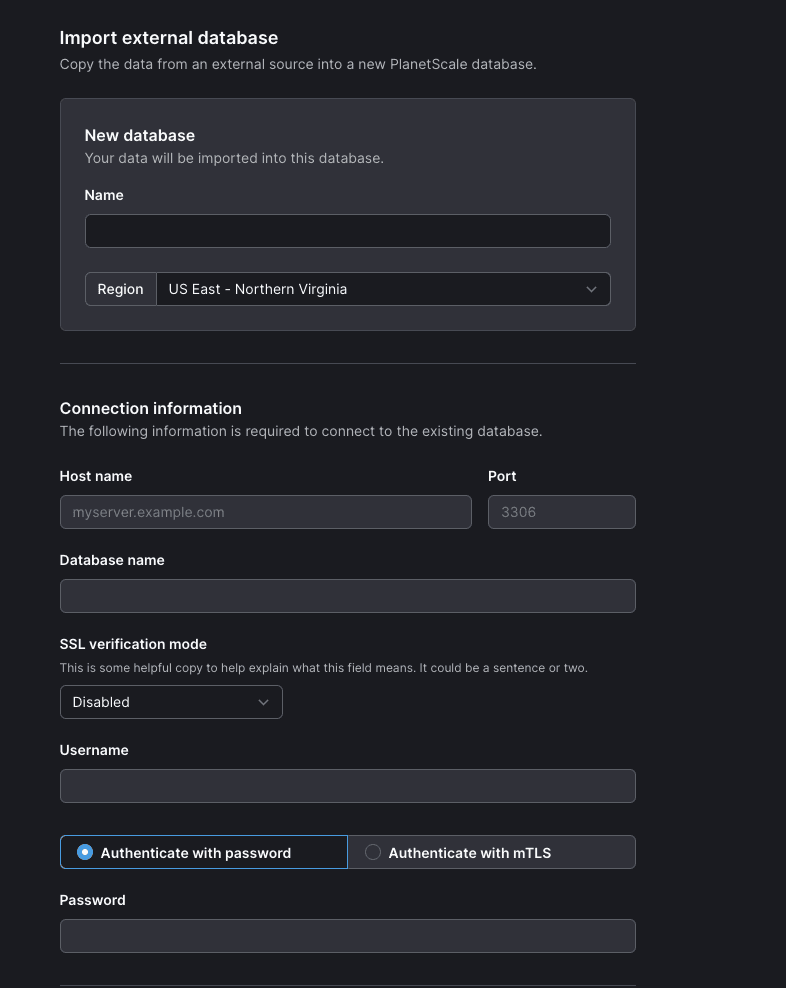Click the Database name label
The width and height of the screenshot is (786, 988).
[112, 560]
